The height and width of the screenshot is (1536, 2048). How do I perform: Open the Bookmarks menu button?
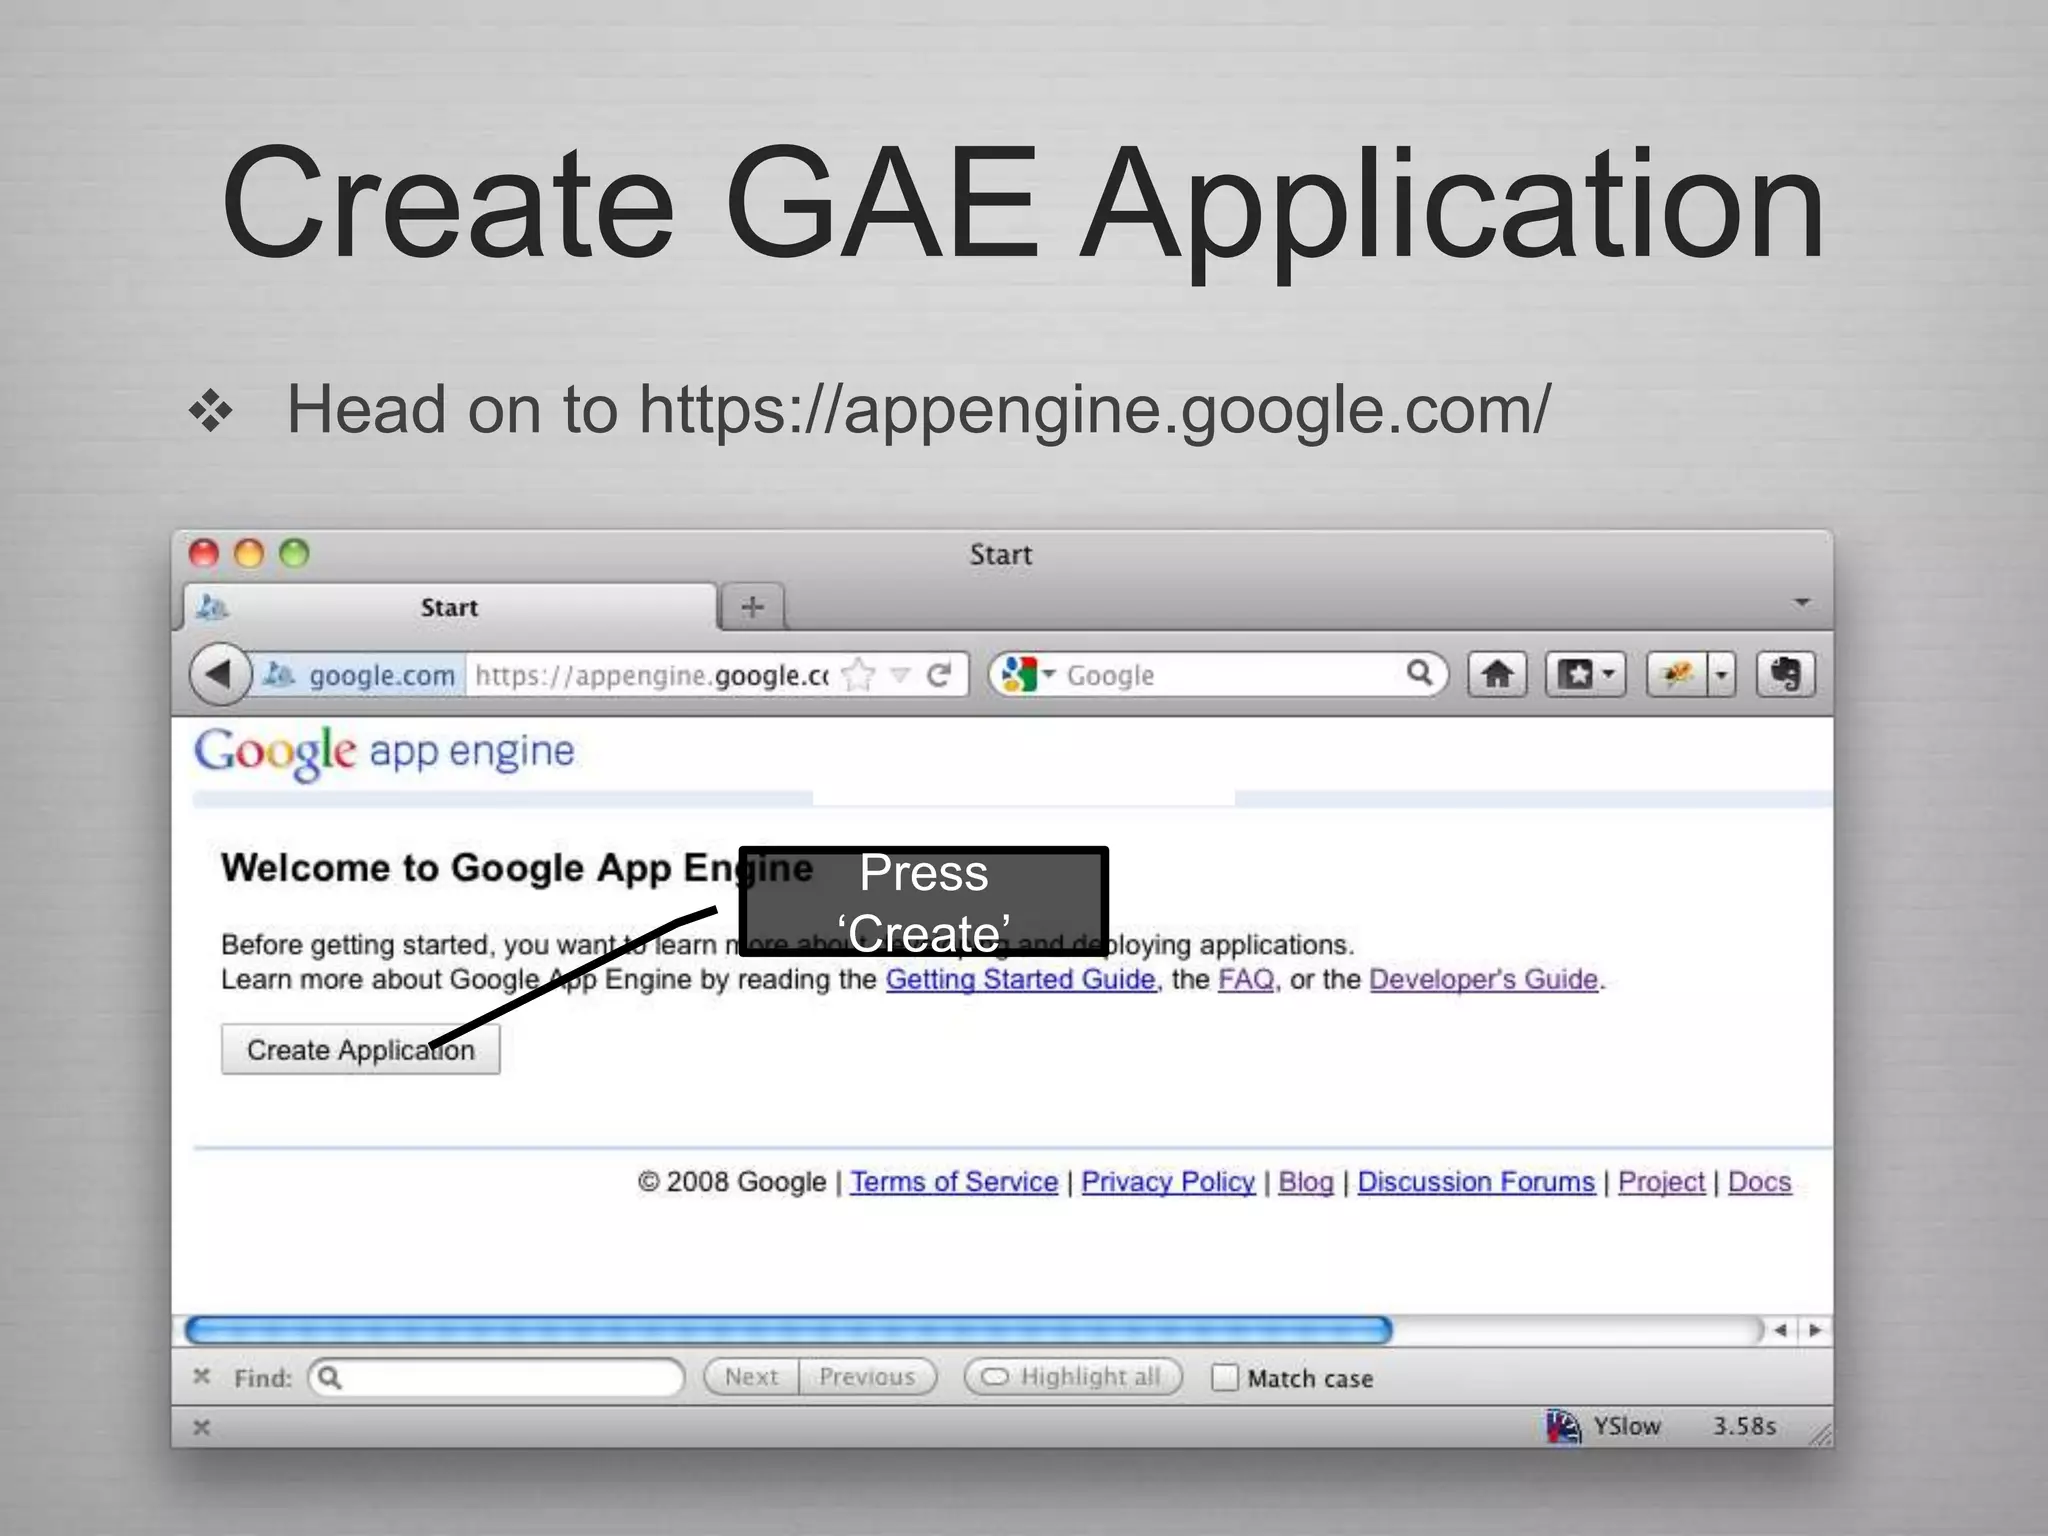pyautogui.click(x=1586, y=675)
